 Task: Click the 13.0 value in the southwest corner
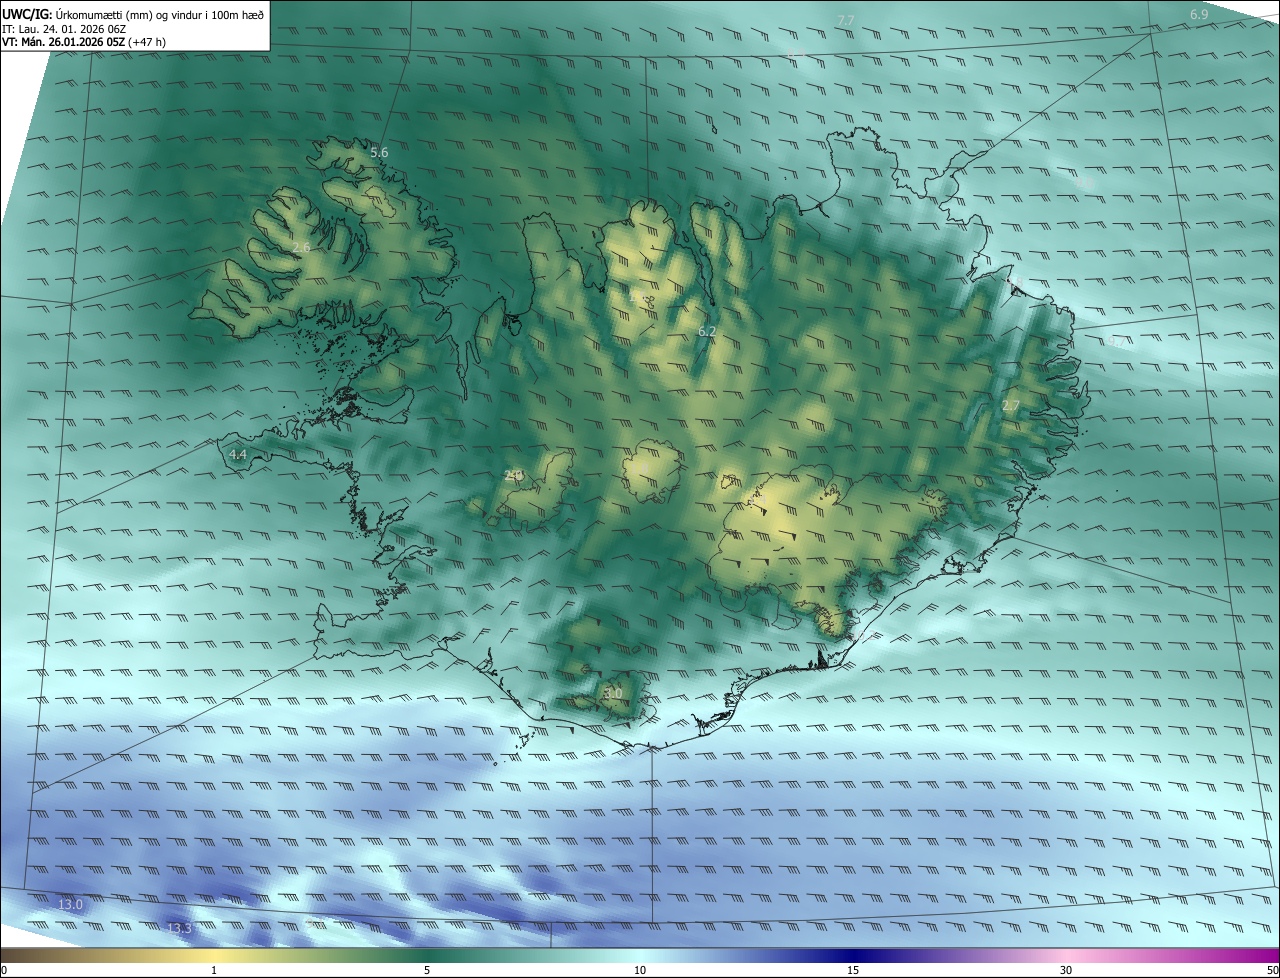point(70,904)
